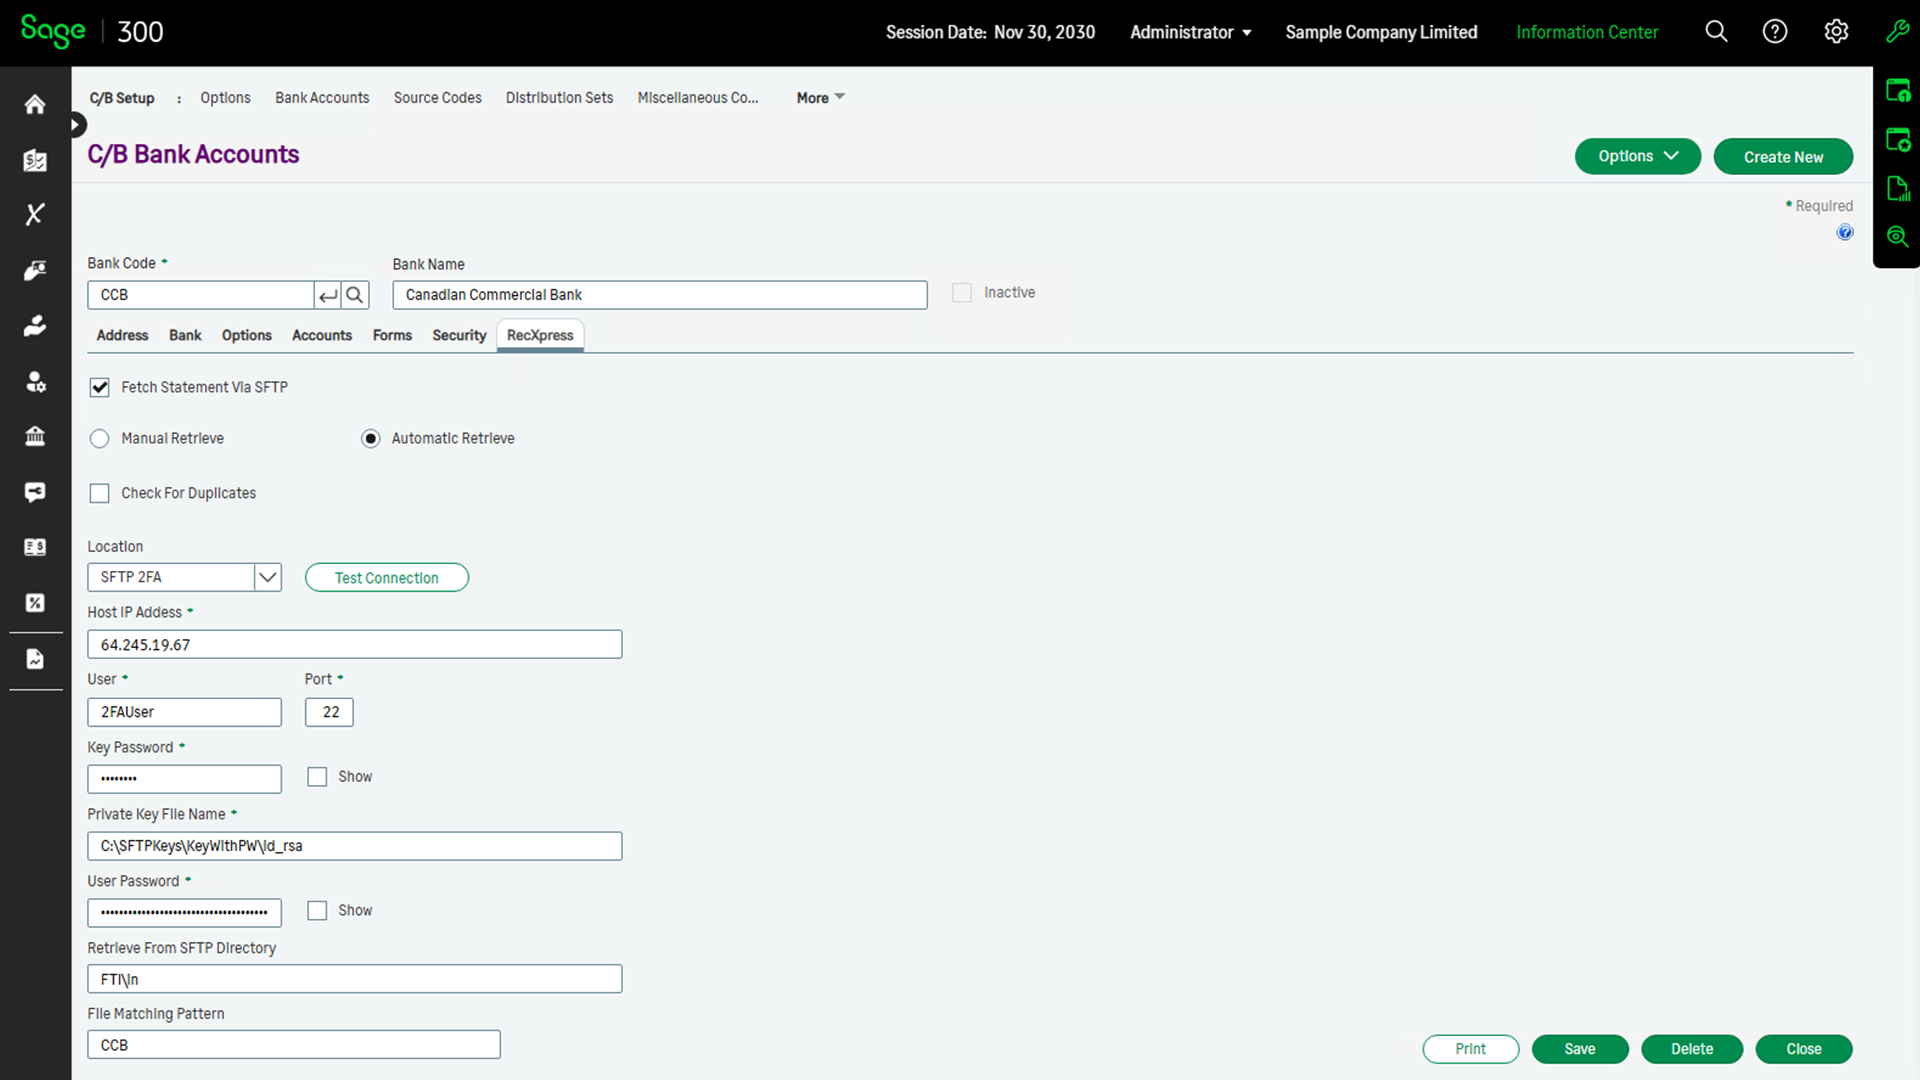Uncheck Fetch Statement Via SFTP
1920x1080 pixels.
click(x=99, y=387)
